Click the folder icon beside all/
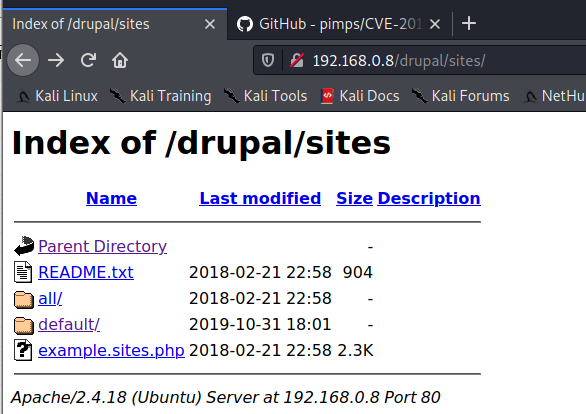586x414 pixels. (24, 299)
